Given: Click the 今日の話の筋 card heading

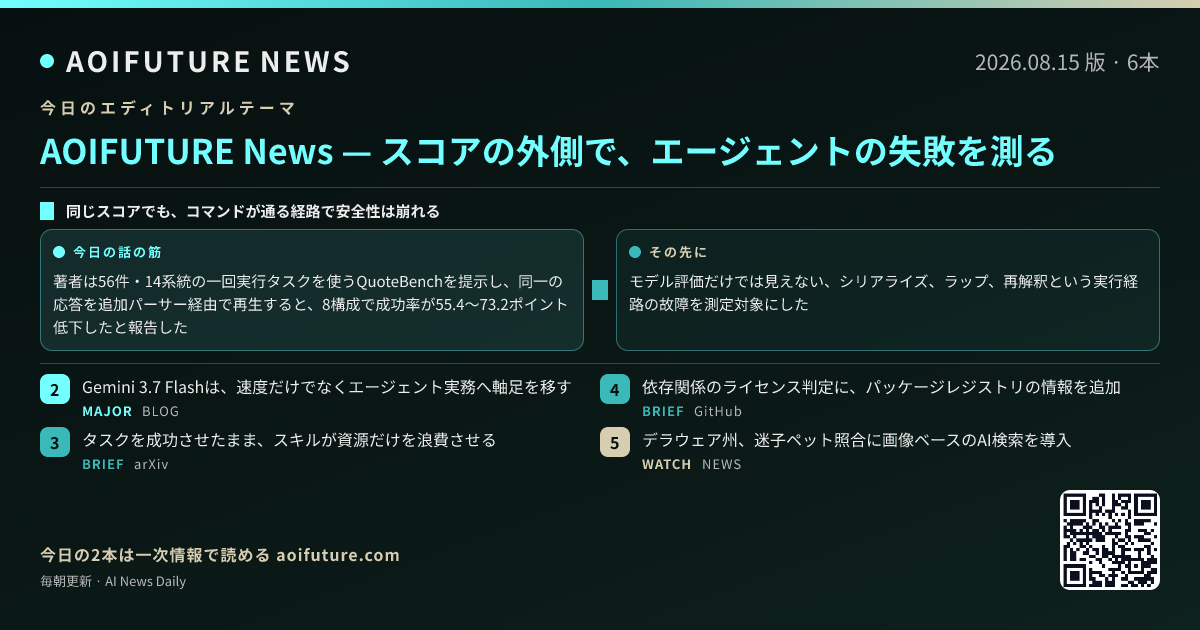Looking at the screenshot, I should (117, 252).
